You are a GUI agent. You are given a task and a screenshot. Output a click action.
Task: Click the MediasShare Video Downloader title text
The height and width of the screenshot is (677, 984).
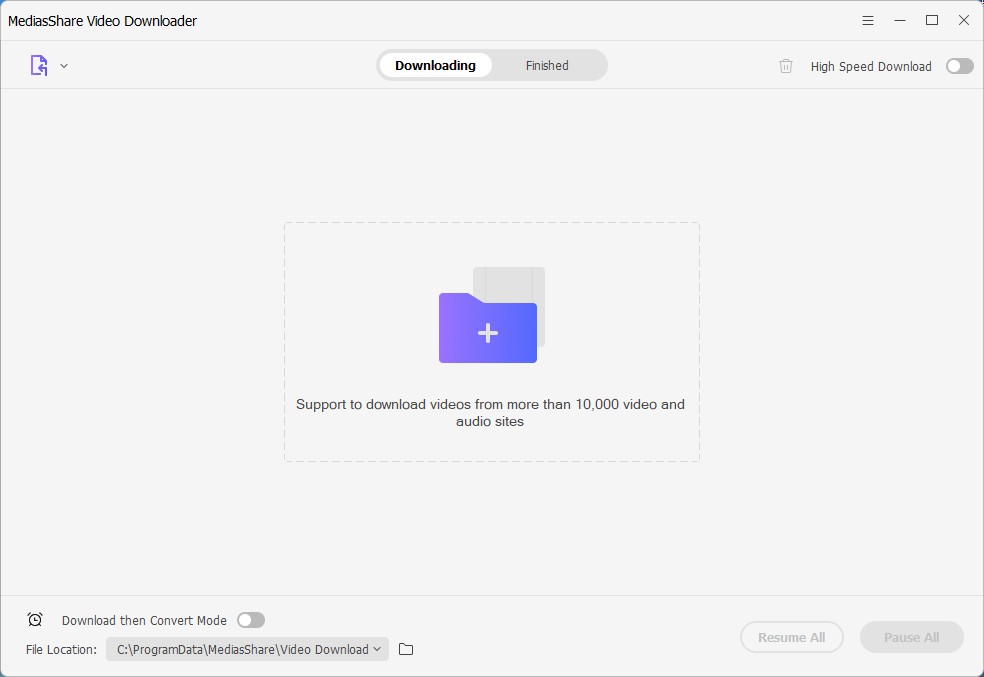coord(102,20)
